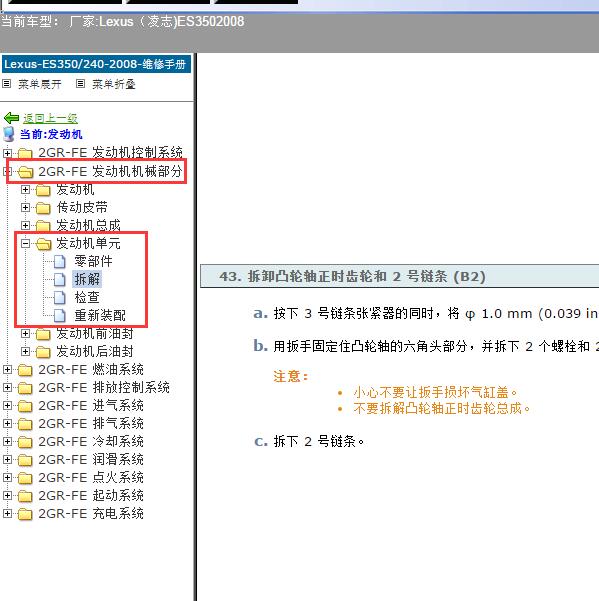Select the 2GR-FE 进气系统 tree item
The height and width of the screenshot is (601, 599).
pos(91,406)
